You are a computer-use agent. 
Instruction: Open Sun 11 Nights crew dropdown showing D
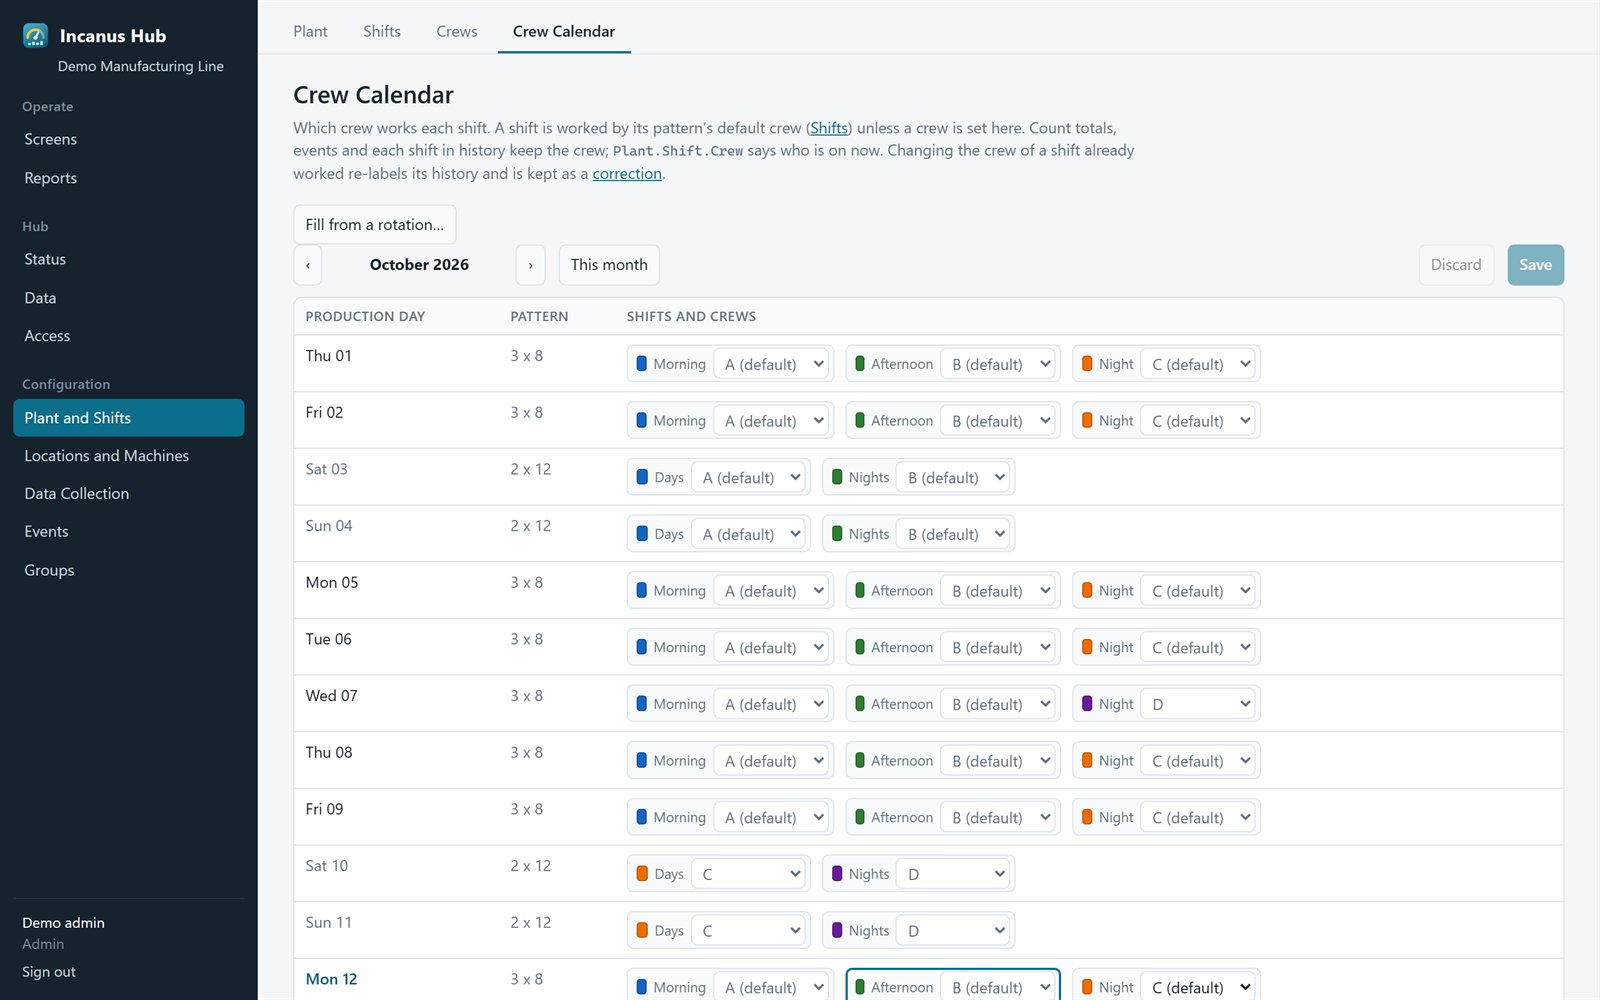[954, 931]
